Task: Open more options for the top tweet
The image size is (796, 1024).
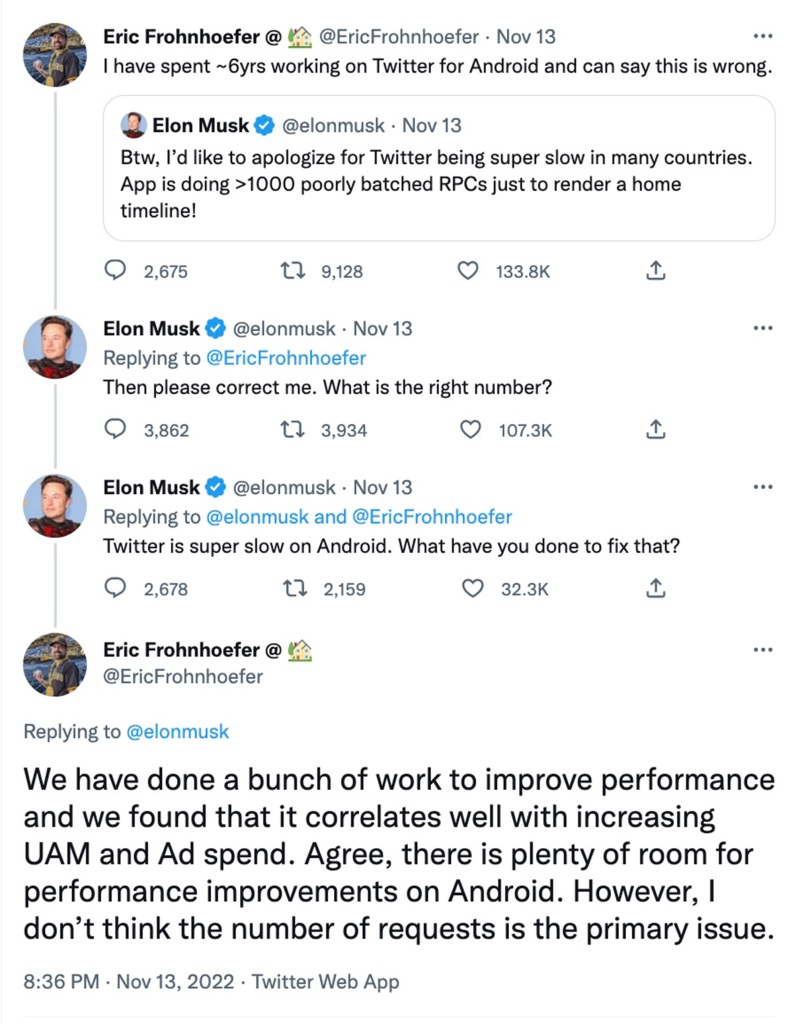Action: [x=762, y=37]
